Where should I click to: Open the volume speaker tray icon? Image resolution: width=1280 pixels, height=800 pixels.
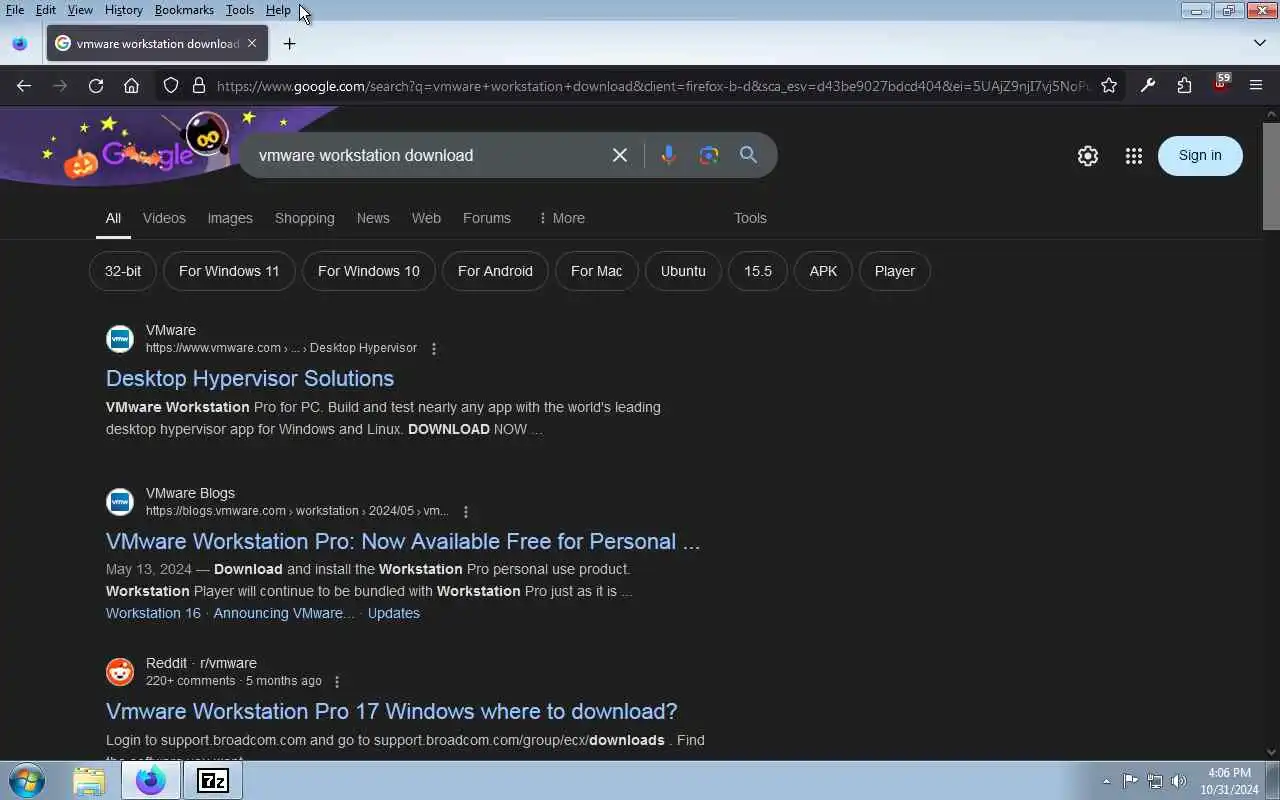coord(1179,781)
